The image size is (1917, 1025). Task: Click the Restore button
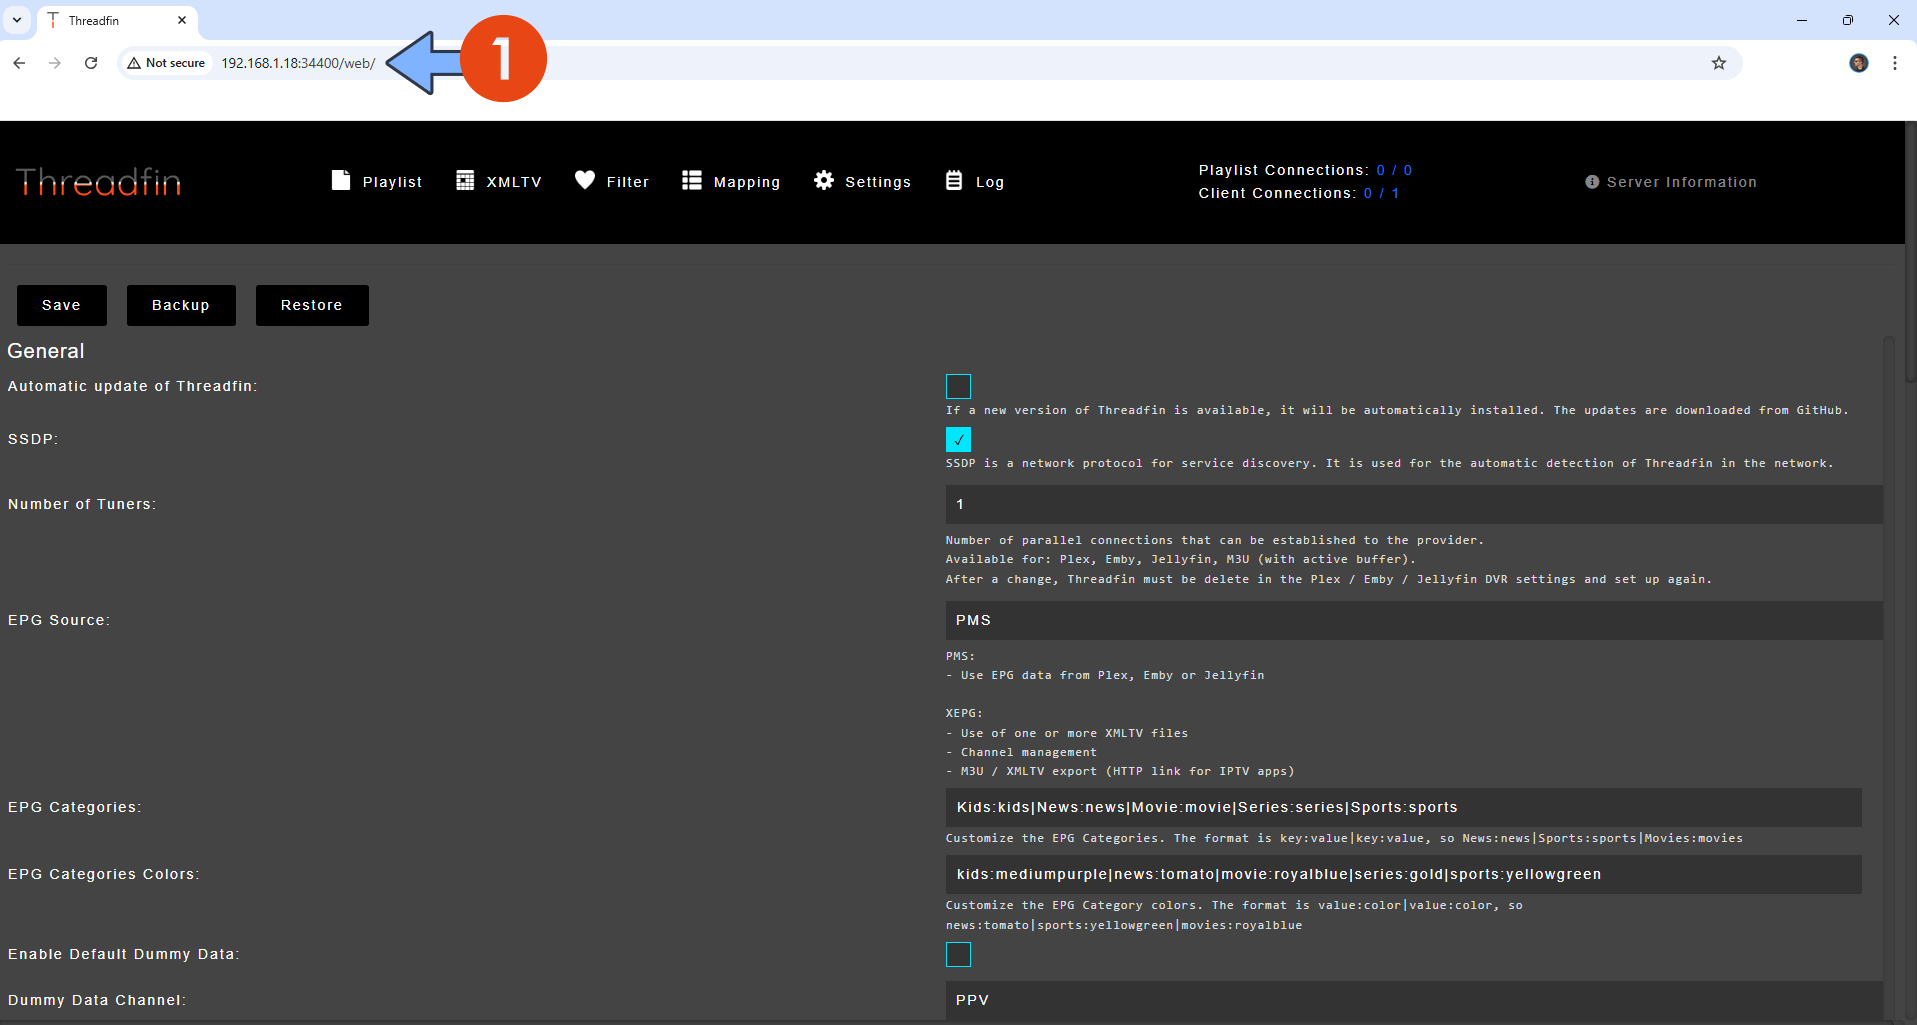[312, 305]
